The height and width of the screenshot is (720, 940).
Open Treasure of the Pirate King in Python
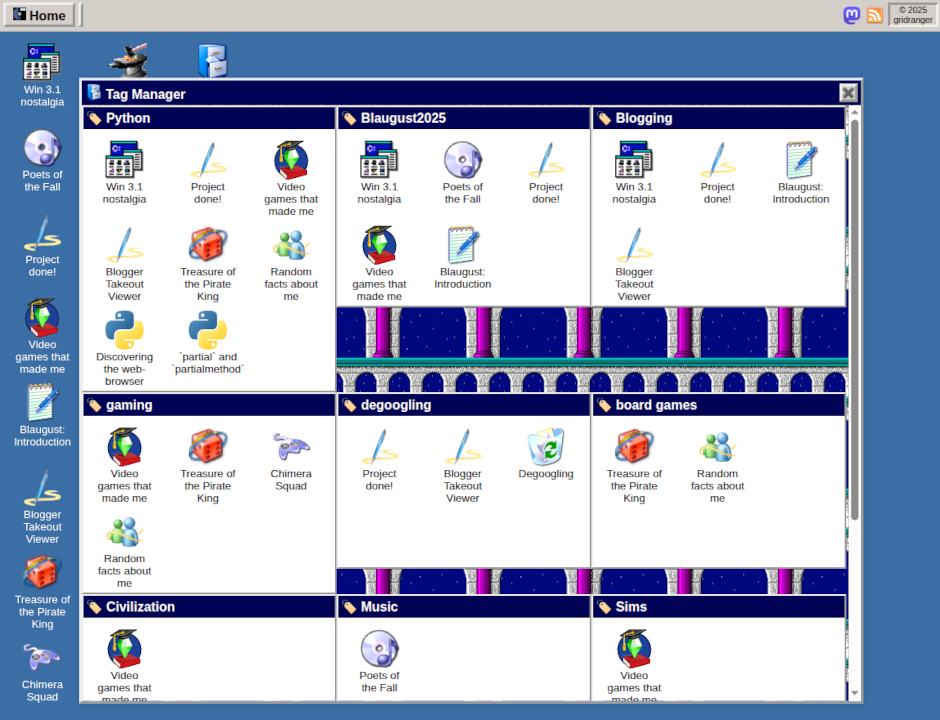click(x=207, y=264)
